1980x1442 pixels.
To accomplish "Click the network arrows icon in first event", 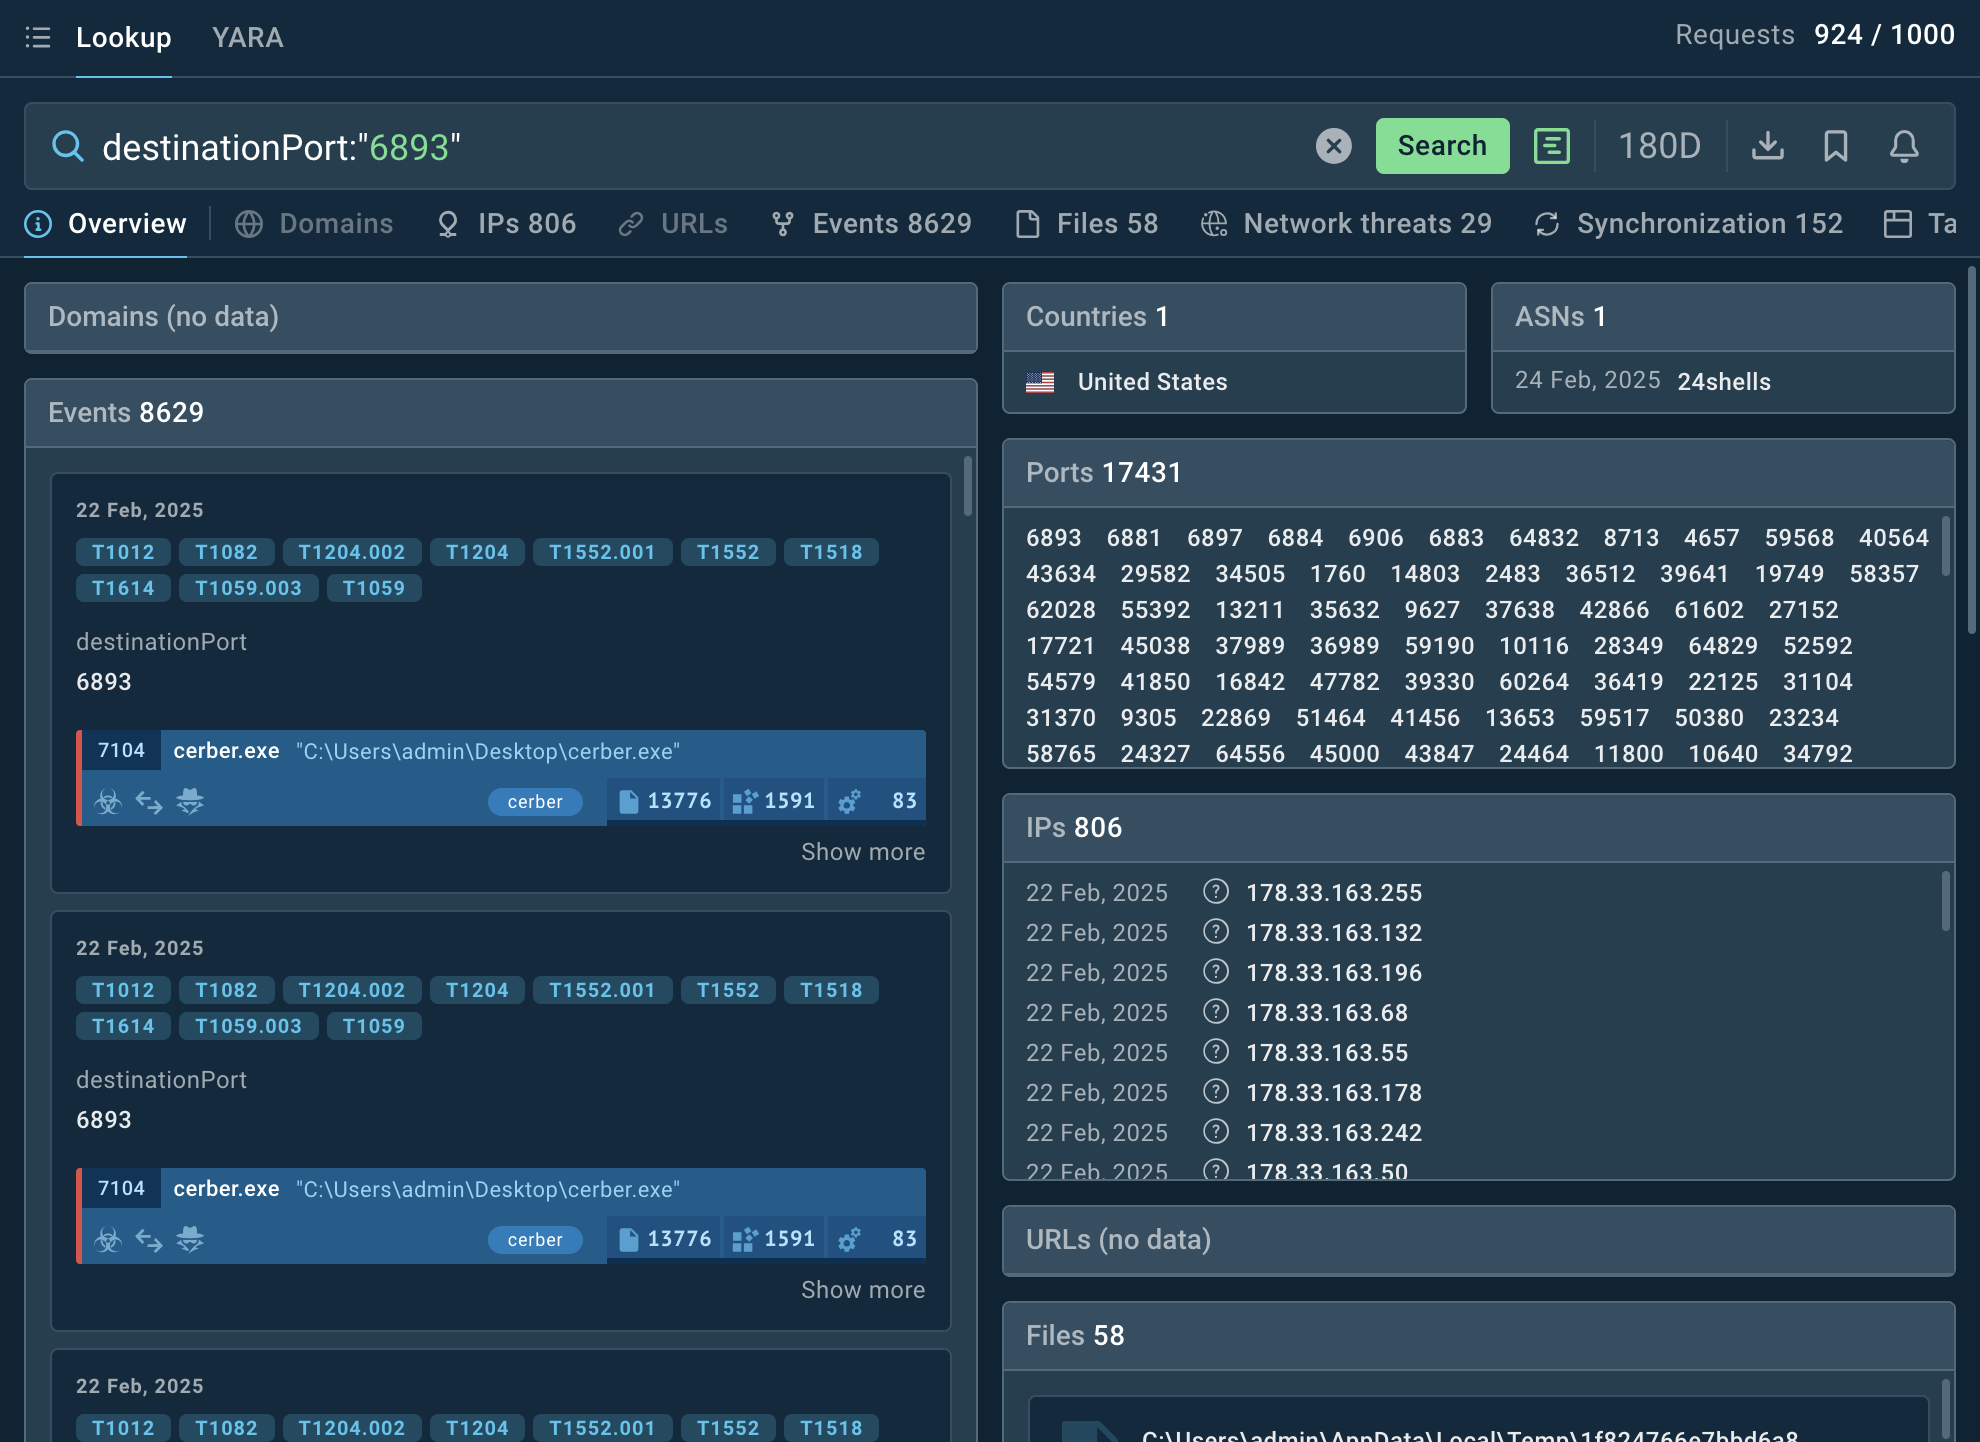I will click(149, 802).
